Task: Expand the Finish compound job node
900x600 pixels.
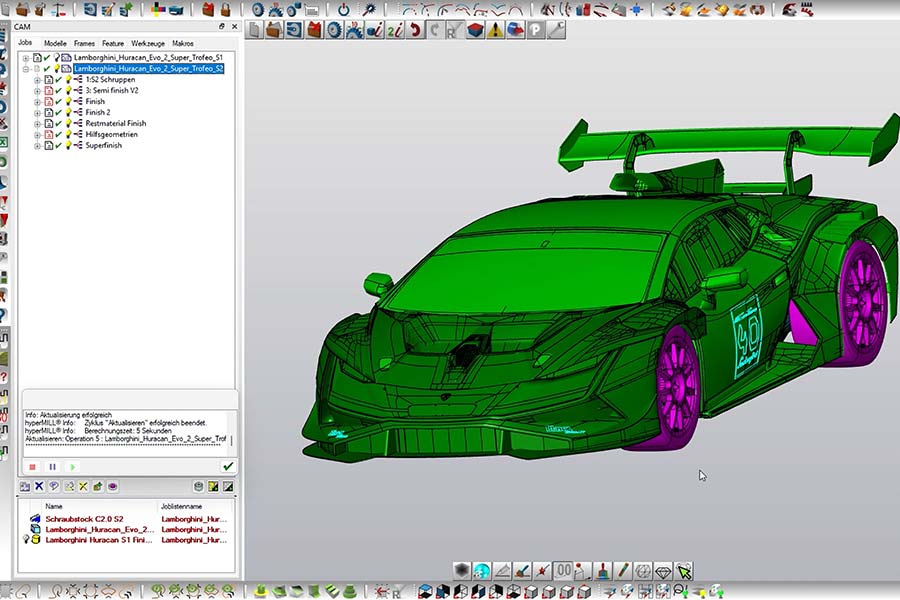Action: click(37, 102)
